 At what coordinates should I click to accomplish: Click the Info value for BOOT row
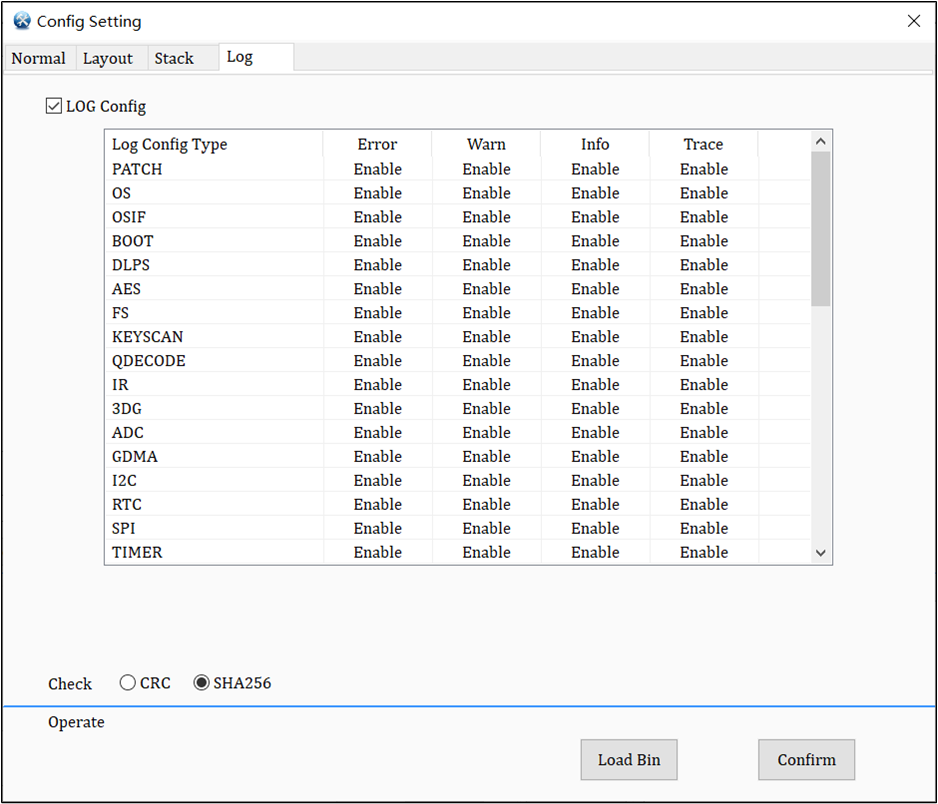pos(595,241)
